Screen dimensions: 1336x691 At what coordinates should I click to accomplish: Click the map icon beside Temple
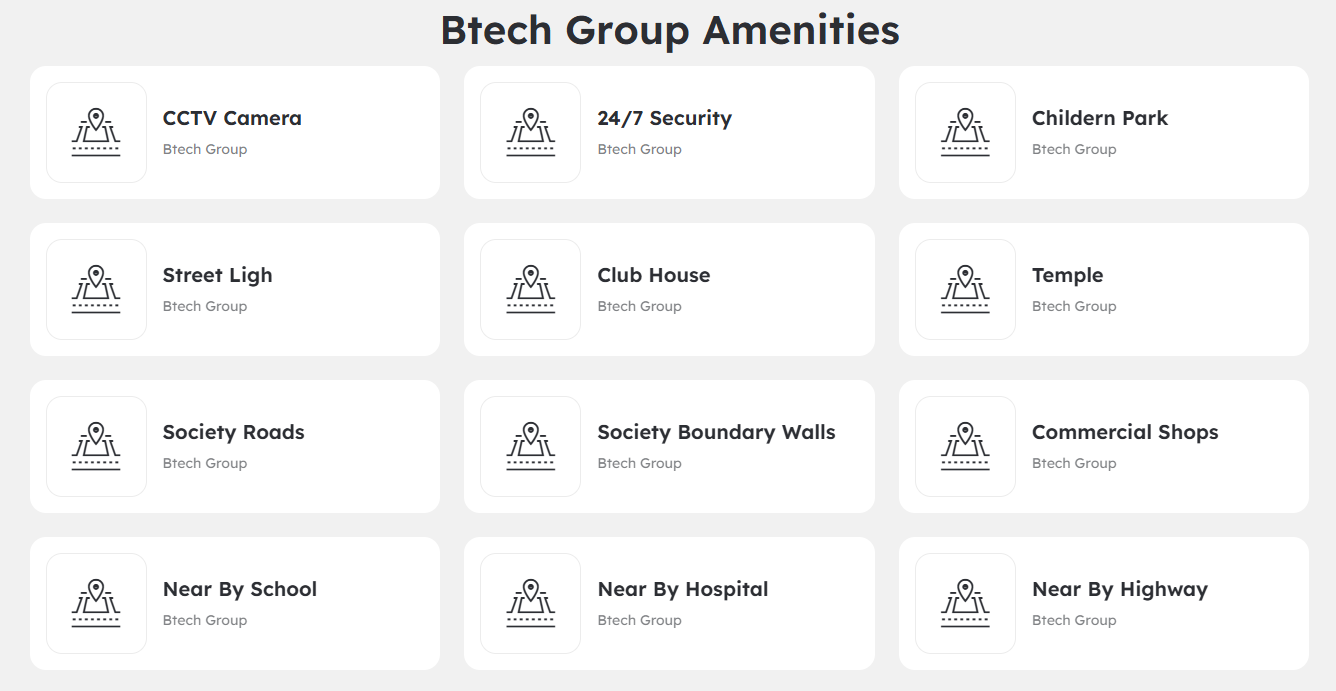pos(965,290)
